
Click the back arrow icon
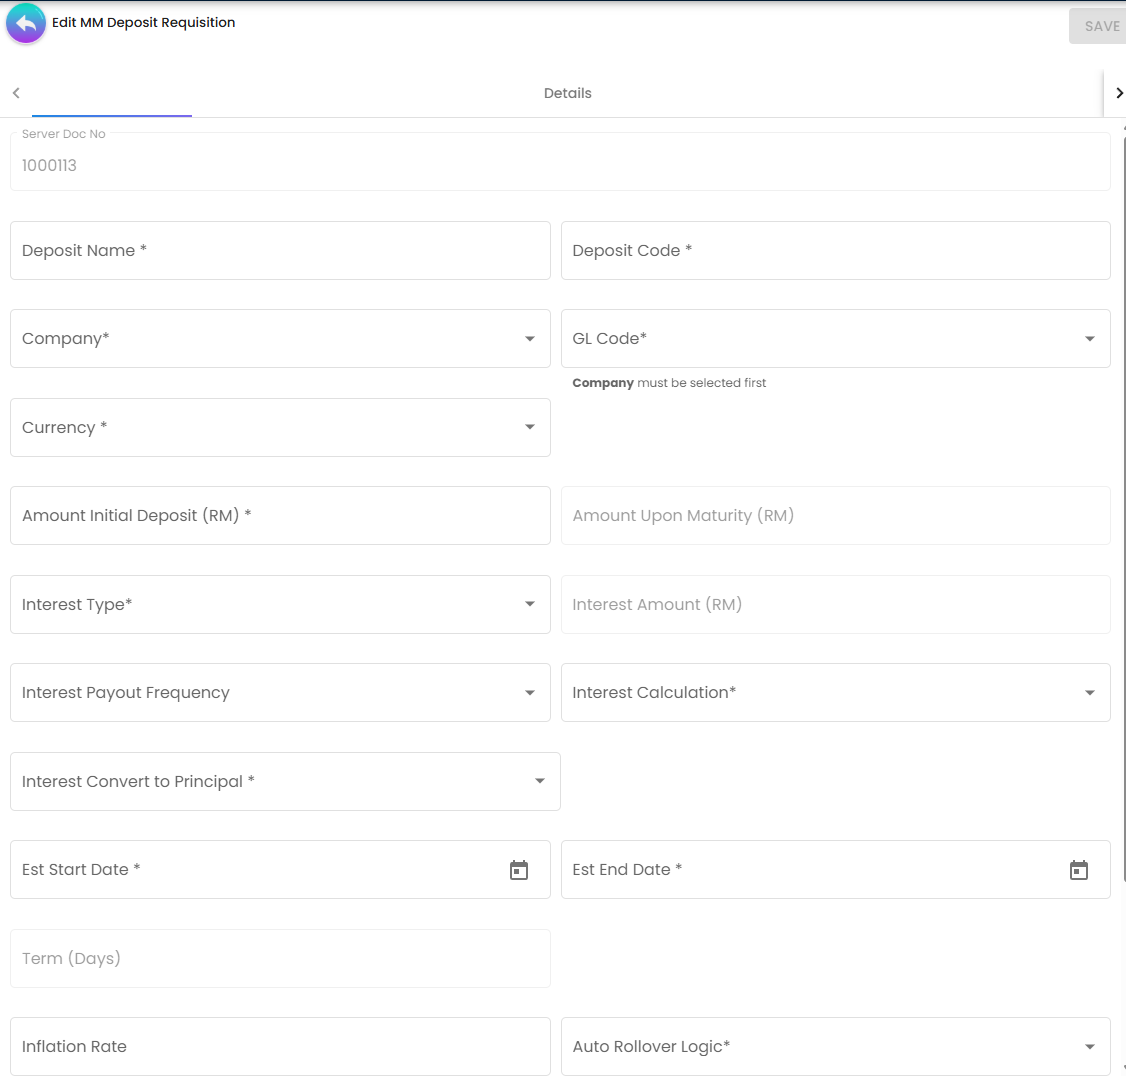(x=26, y=24)
